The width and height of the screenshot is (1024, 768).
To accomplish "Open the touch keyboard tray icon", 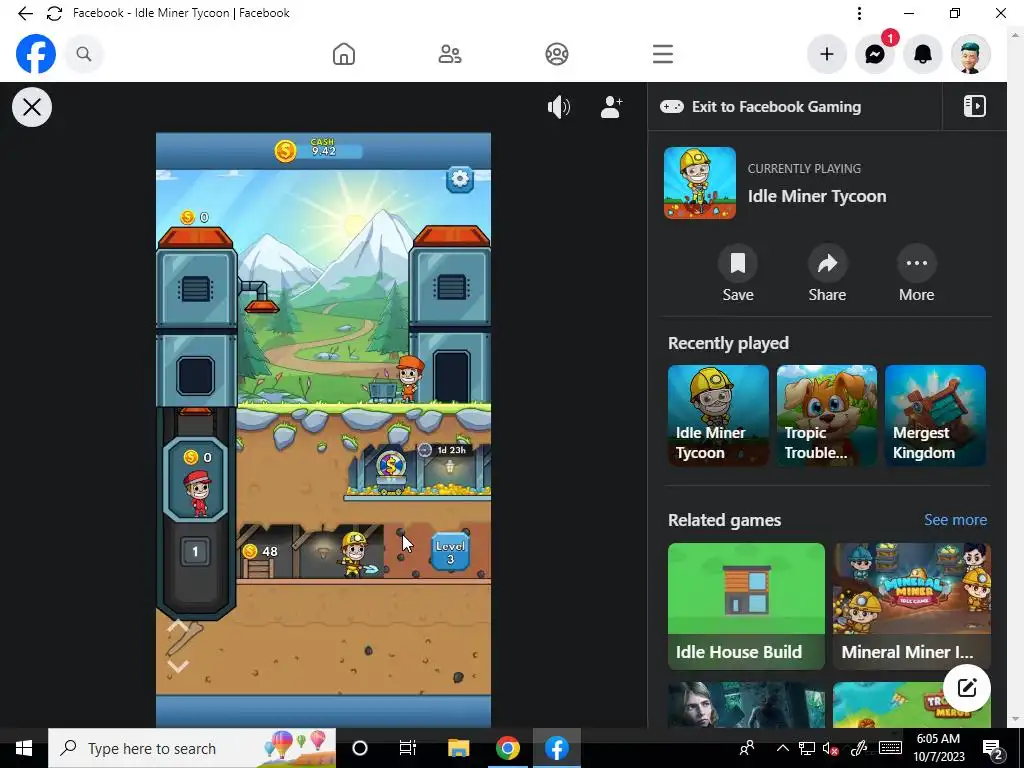I will point(889,748).
